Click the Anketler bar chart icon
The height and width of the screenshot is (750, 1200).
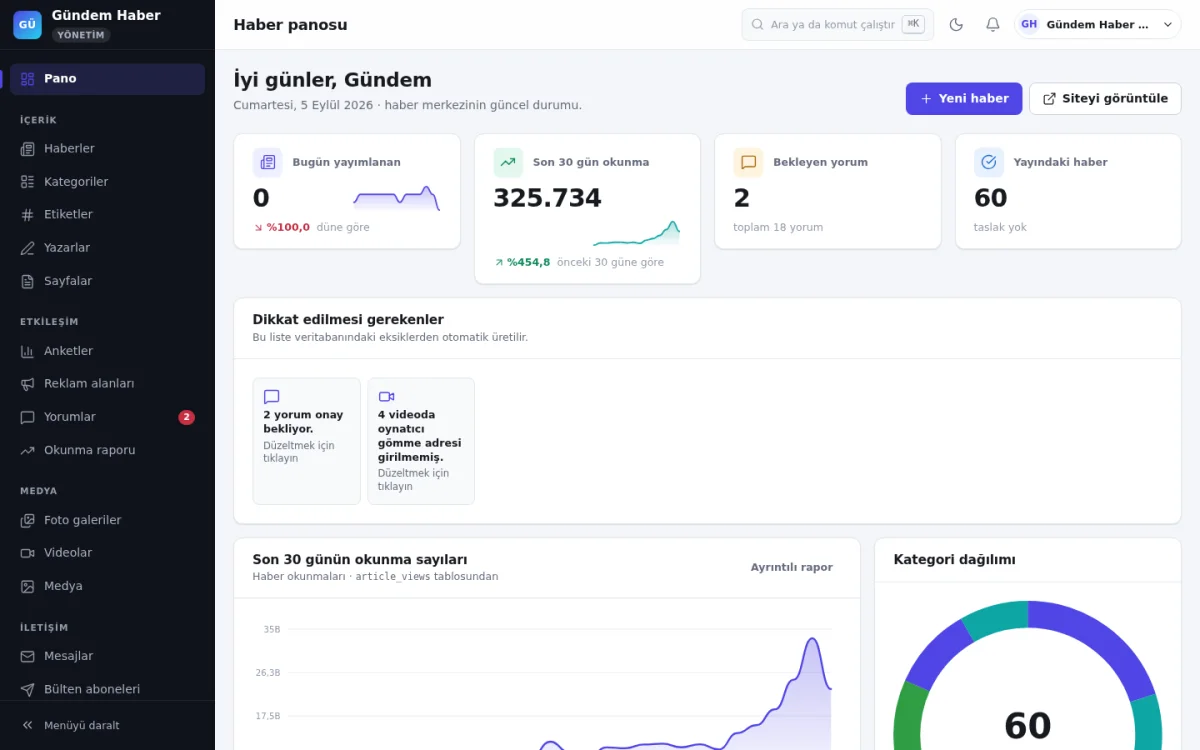(x=27, y=351)
